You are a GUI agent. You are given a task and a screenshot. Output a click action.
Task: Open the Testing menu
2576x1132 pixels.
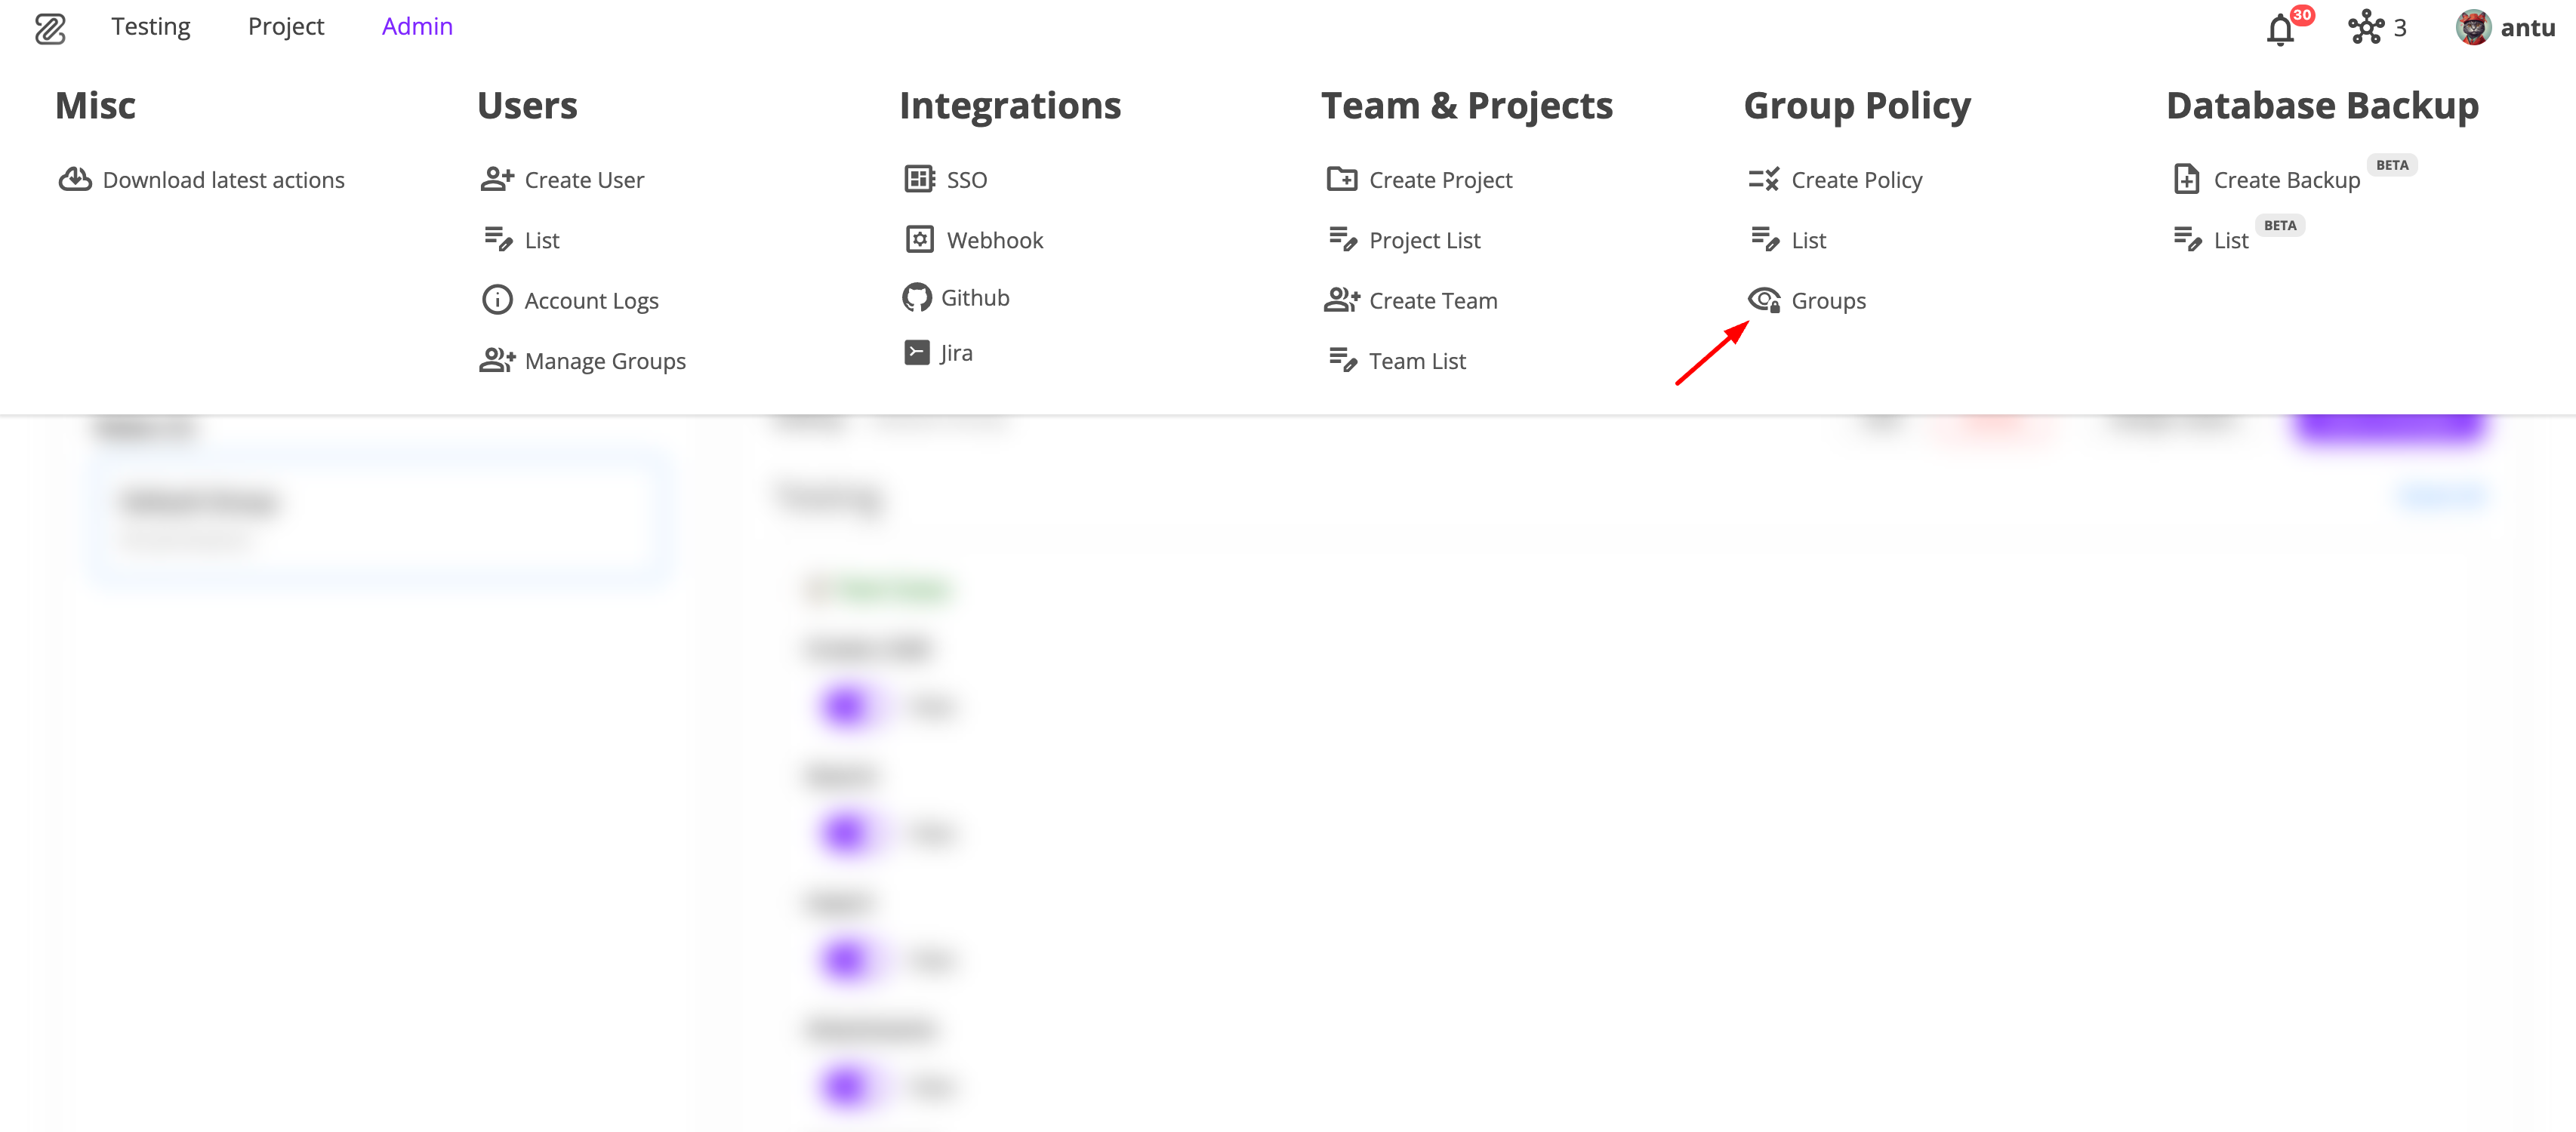coord(151,27)
